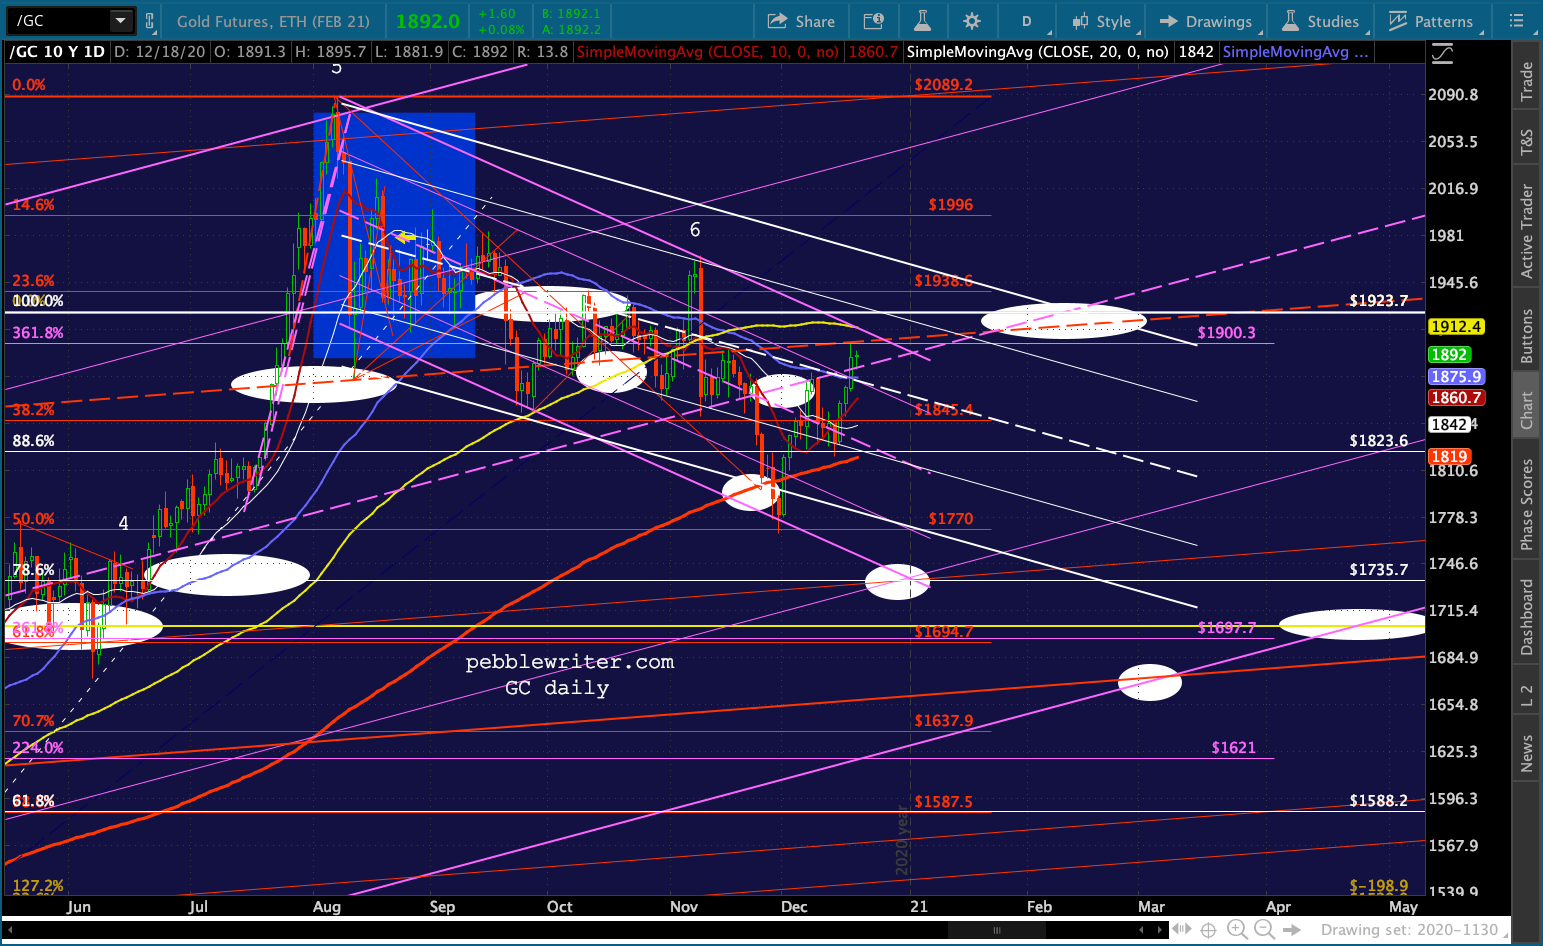This screenshot has width=1543, height=946.
Task: Click the $1621 level label
Action: (x=1233, y=748)
